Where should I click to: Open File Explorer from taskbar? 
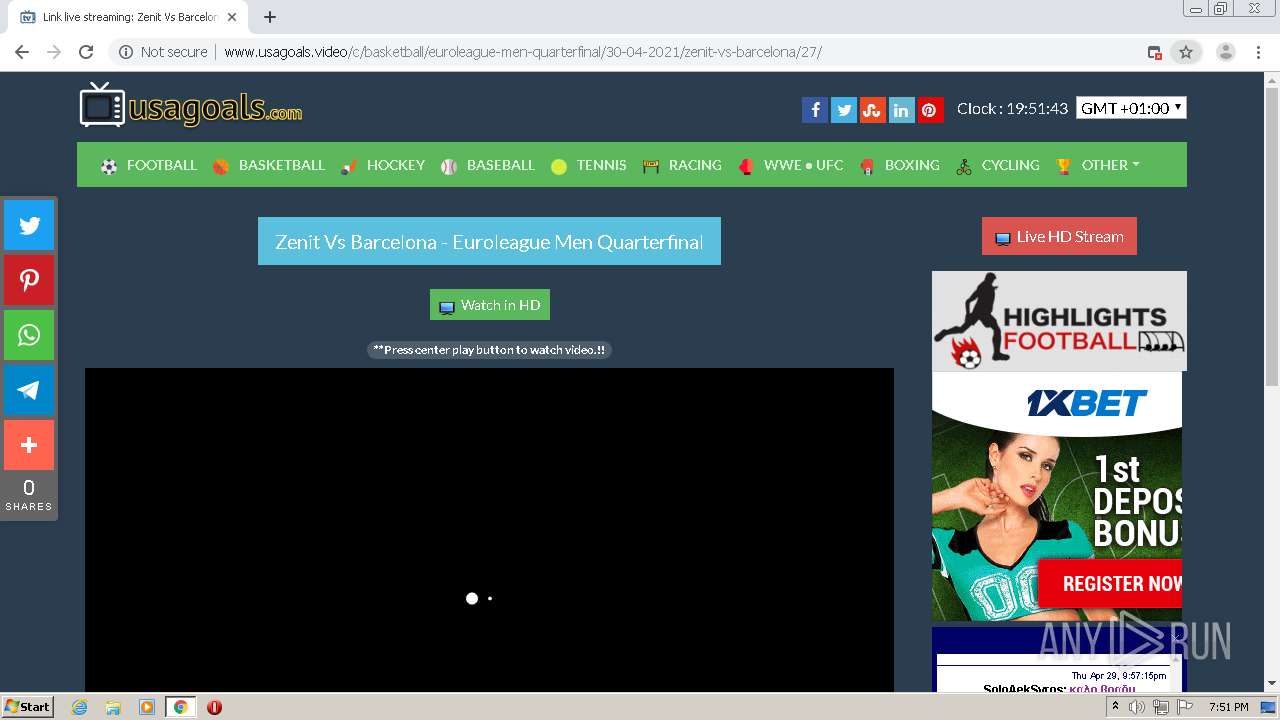(113, 707)
